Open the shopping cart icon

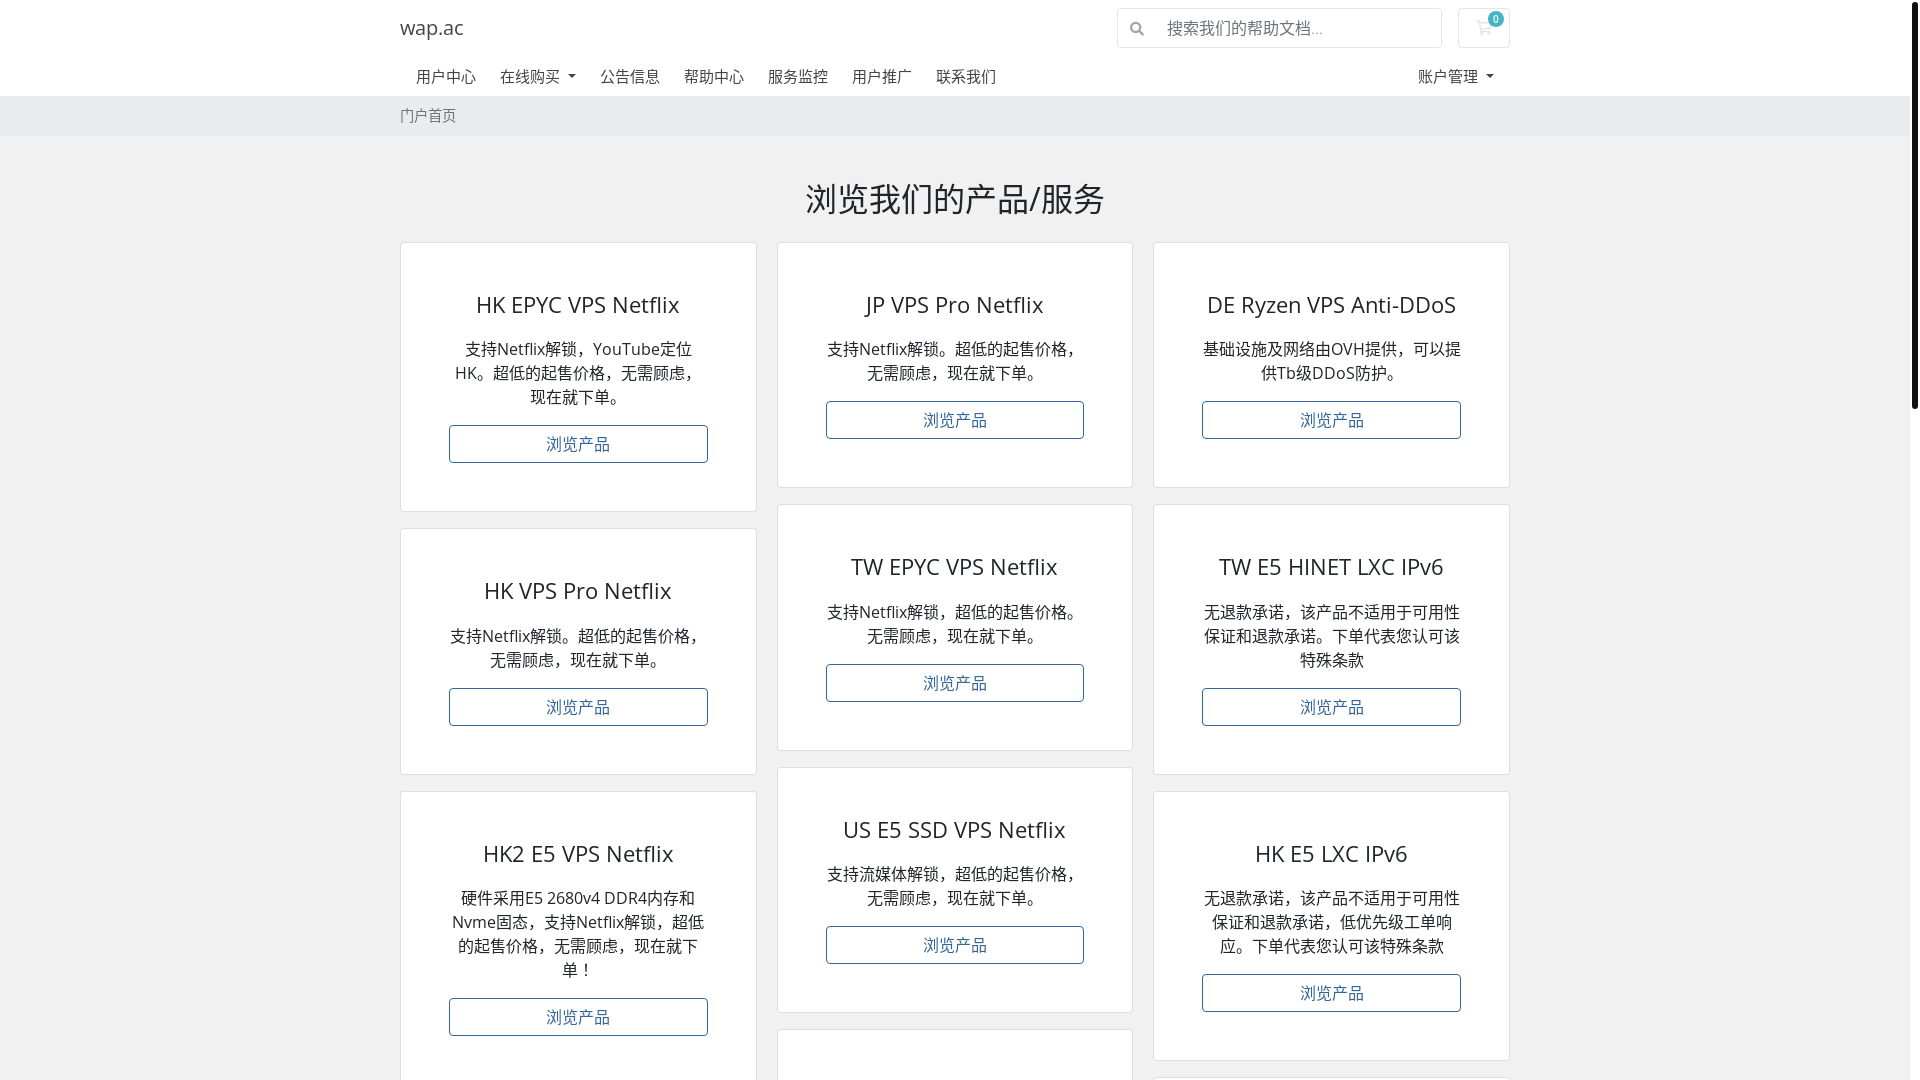coord(1483,28)
